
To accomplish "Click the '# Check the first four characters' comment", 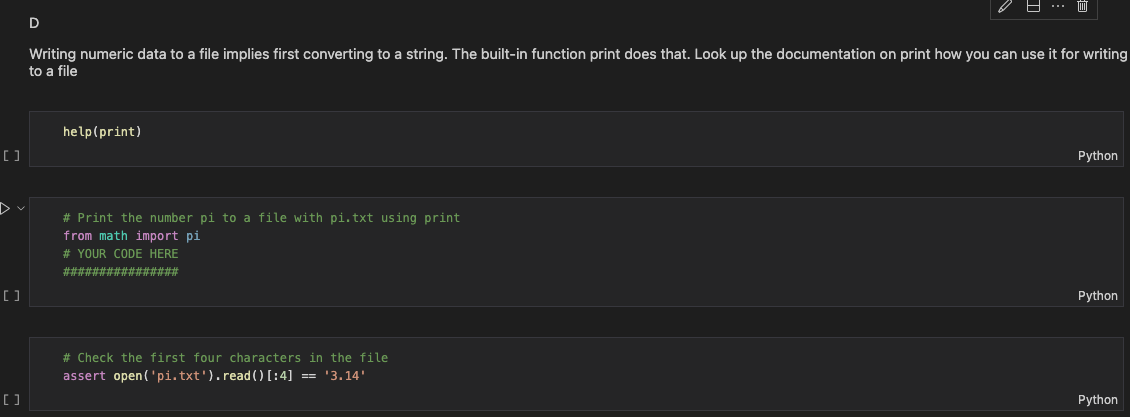I will (225, 358).
